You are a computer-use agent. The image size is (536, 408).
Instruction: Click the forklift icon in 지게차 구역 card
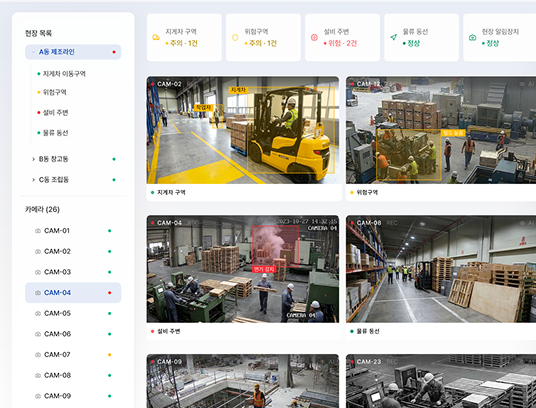(x=156, y=37)
